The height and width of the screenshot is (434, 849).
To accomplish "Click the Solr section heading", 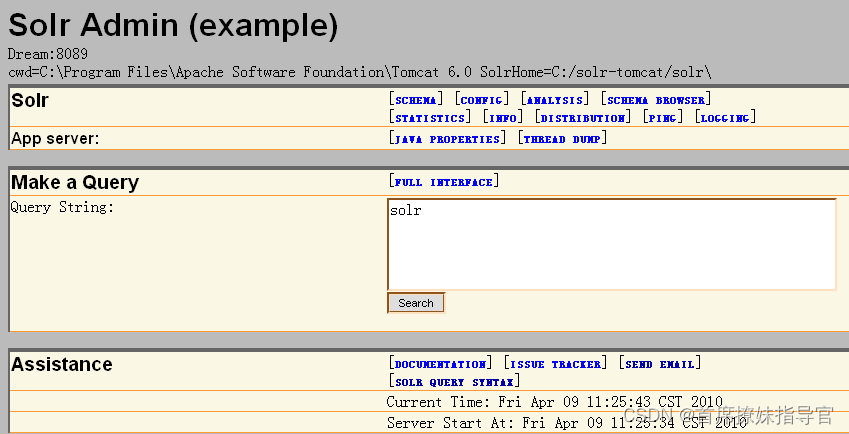I will click(30, 100).
